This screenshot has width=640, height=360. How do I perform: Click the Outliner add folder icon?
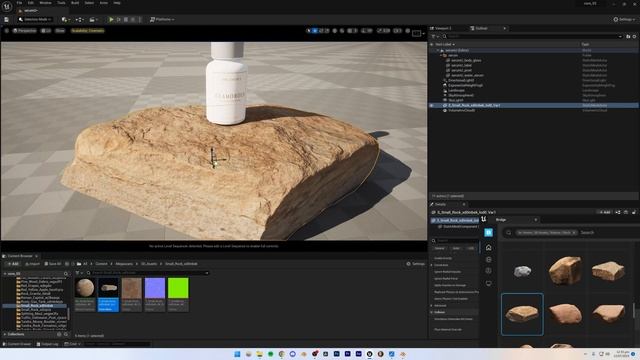tap(628, 36)
